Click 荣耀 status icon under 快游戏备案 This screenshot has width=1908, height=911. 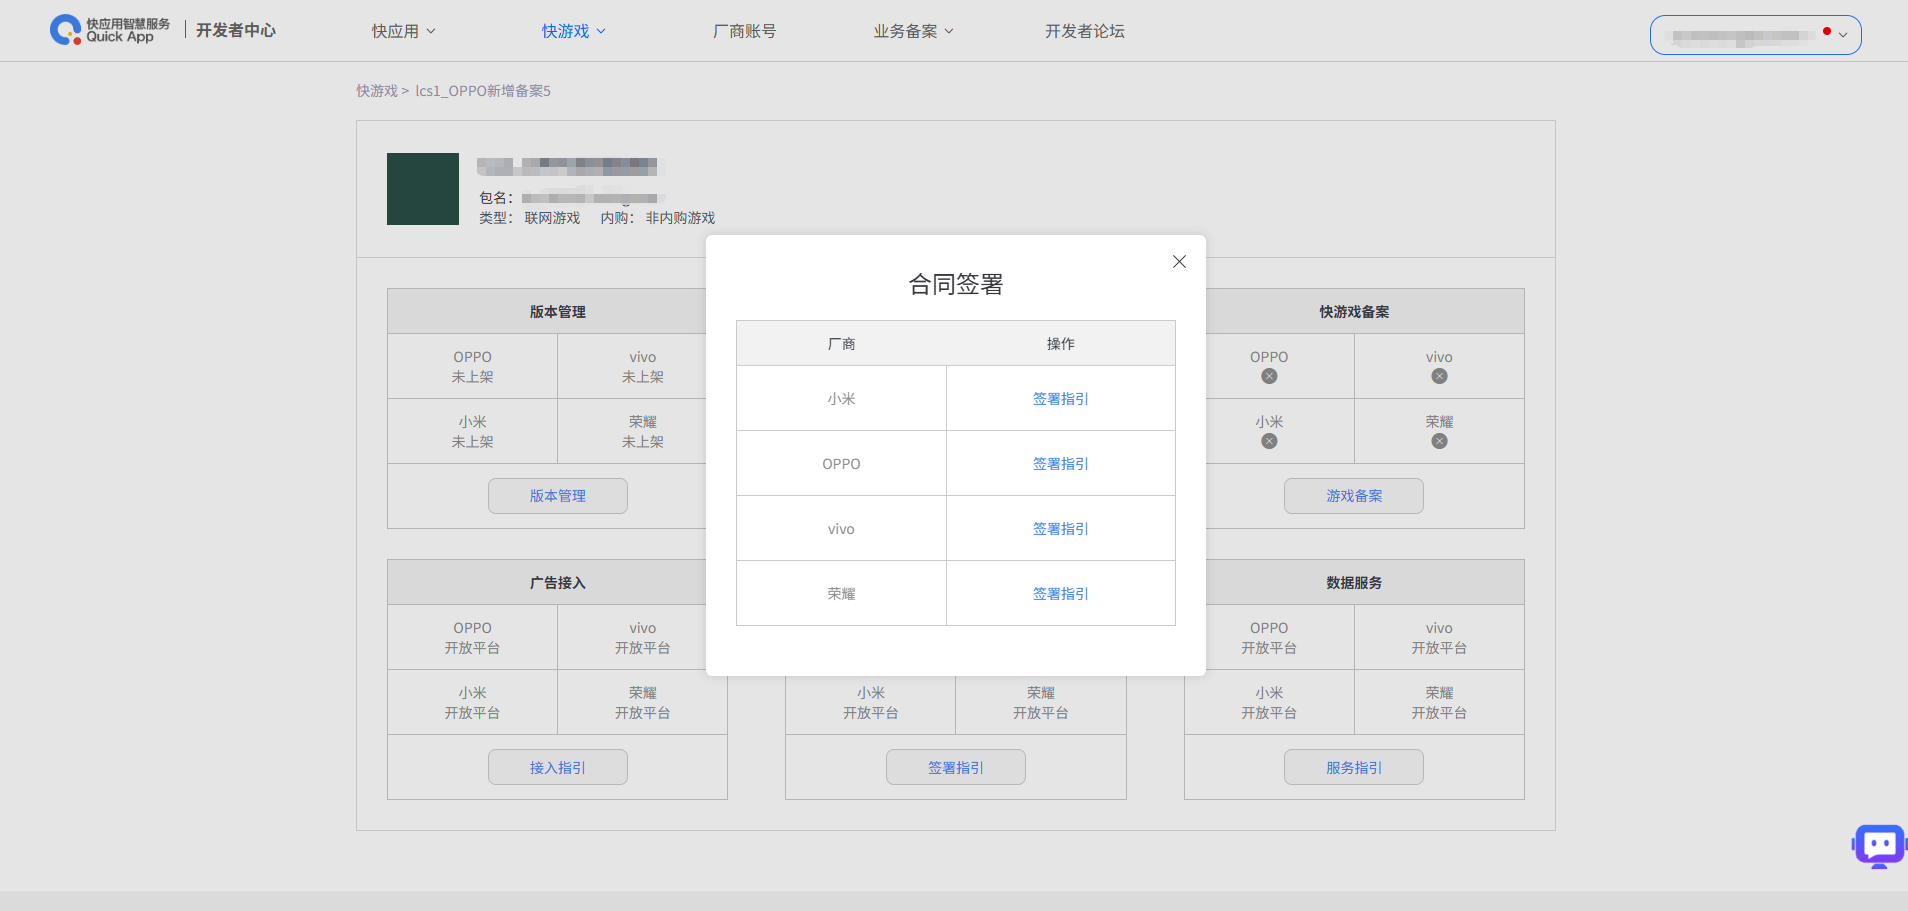[x=1439, y=441]
